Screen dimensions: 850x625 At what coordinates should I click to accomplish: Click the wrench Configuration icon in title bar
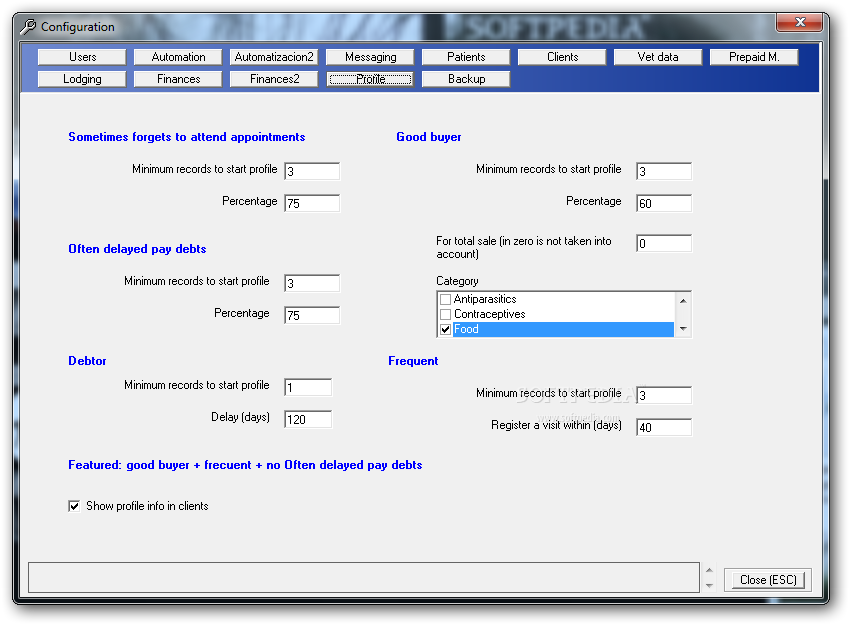[28, 26]
